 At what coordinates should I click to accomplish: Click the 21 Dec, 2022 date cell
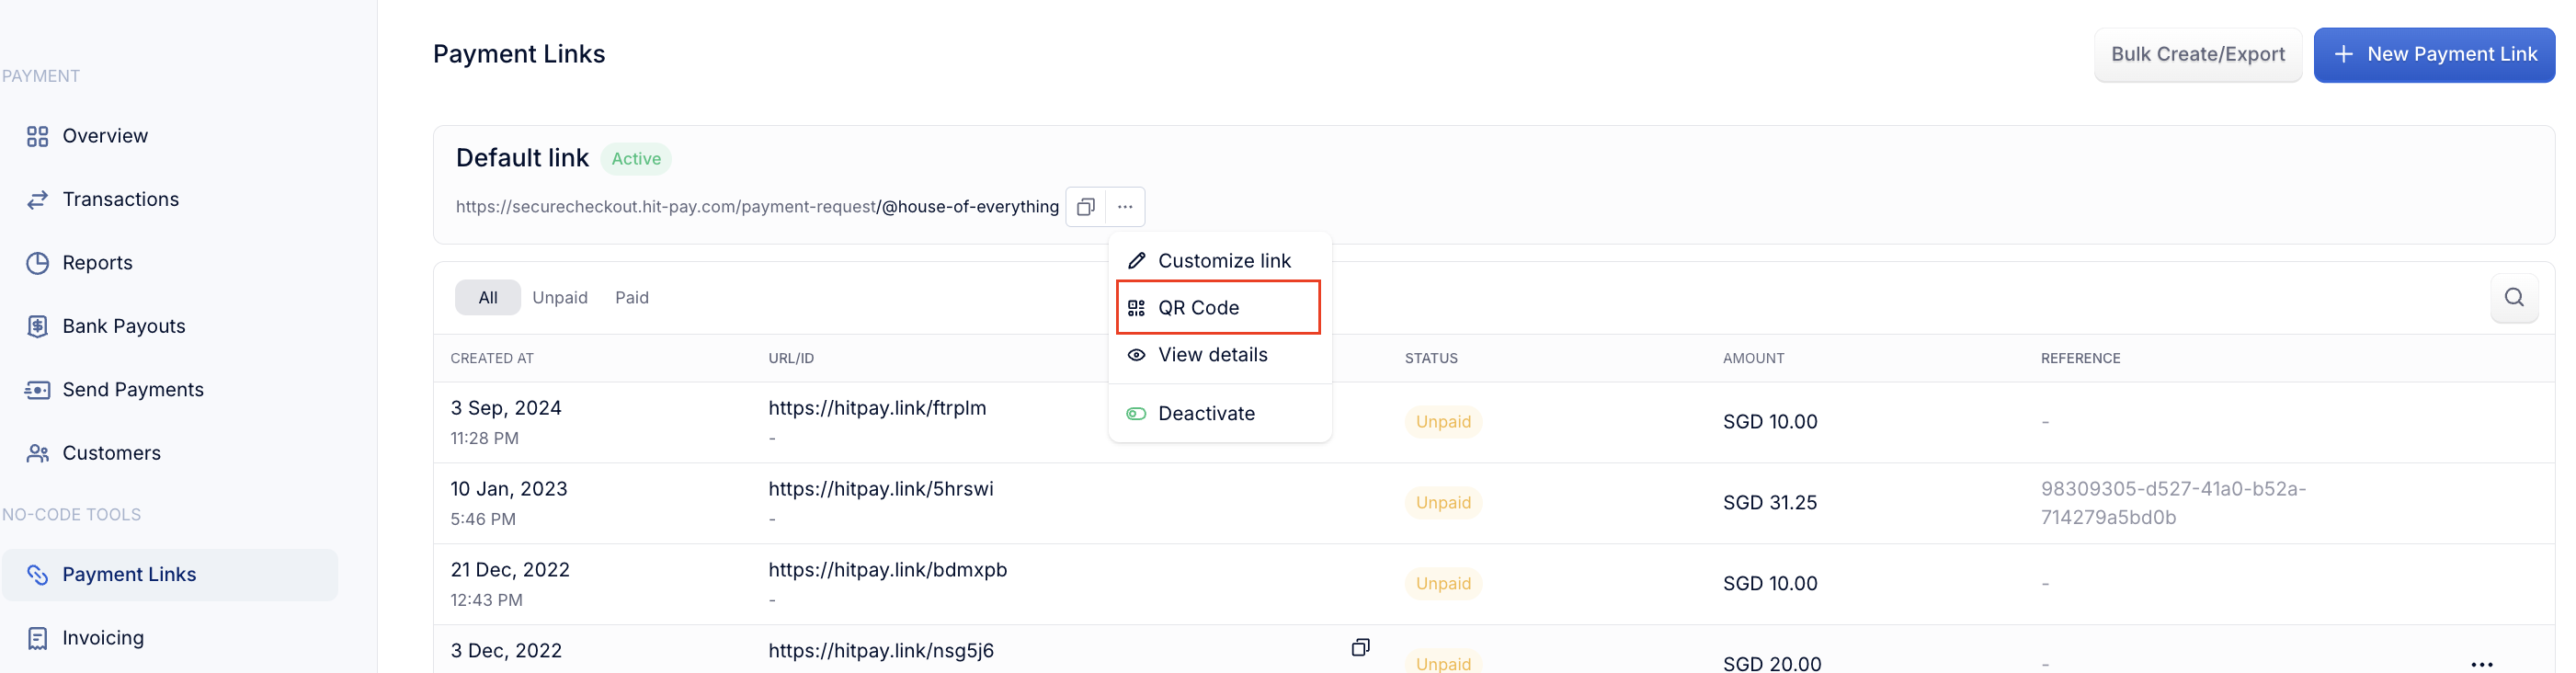(509, 570)
